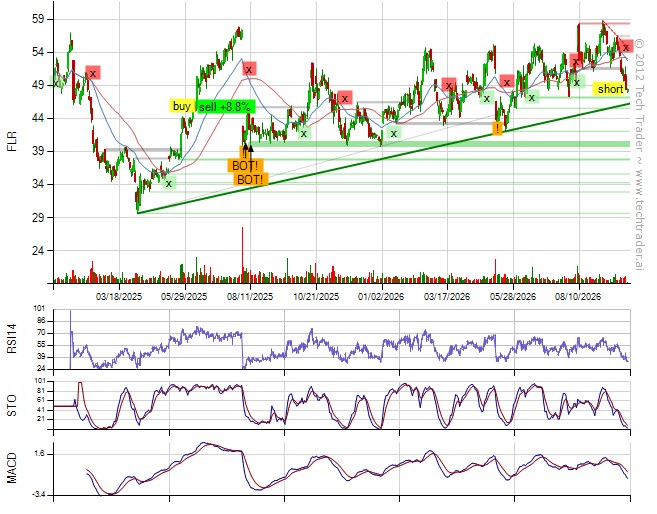The width and height of the screenshot is (657, 514).
Task: Click red x marker above 'sell +8.8%' label
Action: [x=249, y=69]
